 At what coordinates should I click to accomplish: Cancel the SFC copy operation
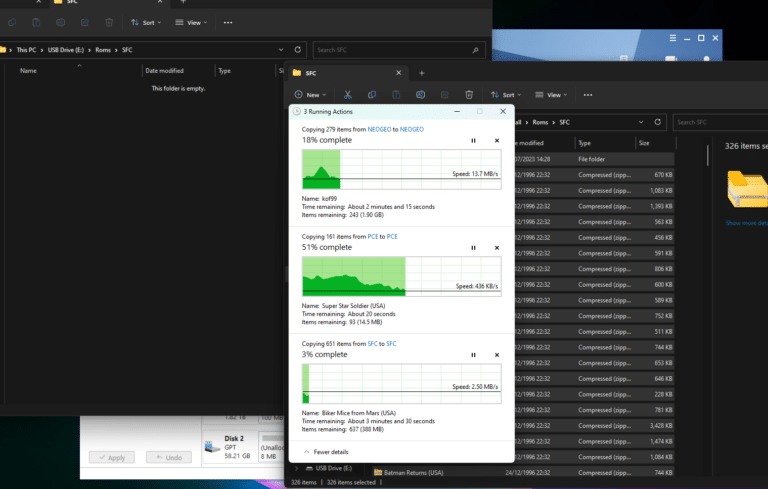click(x=496, y=355)
